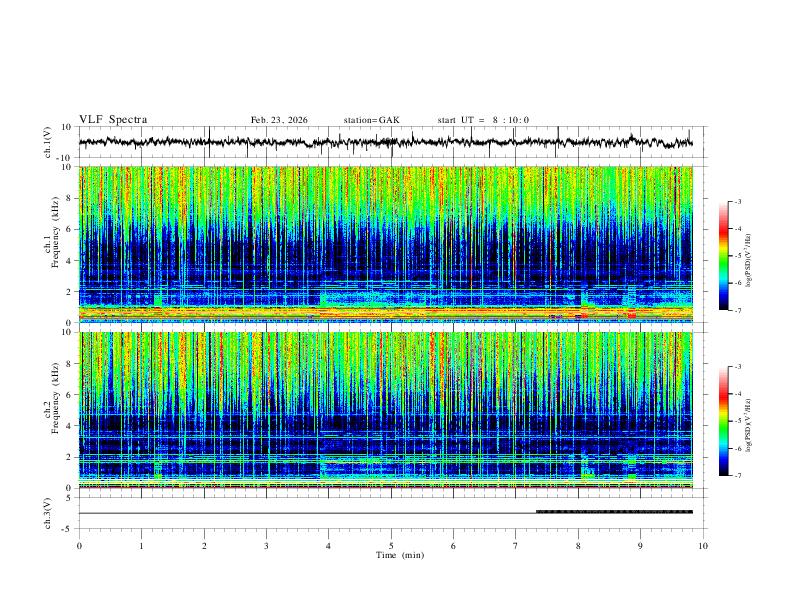The width and height of the screenshot is (792, 612).
Task: Click the "-5" tick on the ch.1 colorbar
Action: [737, 256]
